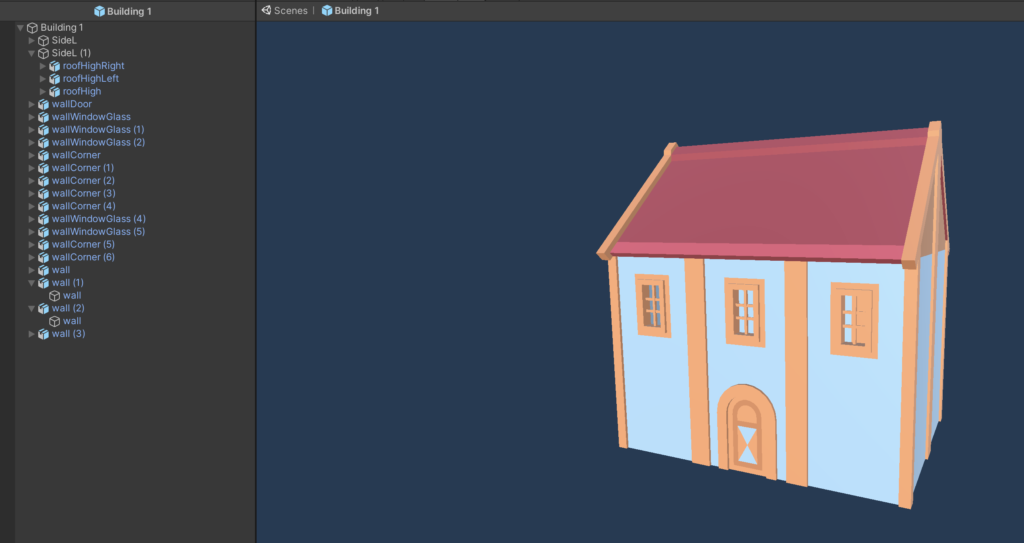Go back to Scenes via breadcrumb link
The image size is (1024, 543).
pos(290,10)
